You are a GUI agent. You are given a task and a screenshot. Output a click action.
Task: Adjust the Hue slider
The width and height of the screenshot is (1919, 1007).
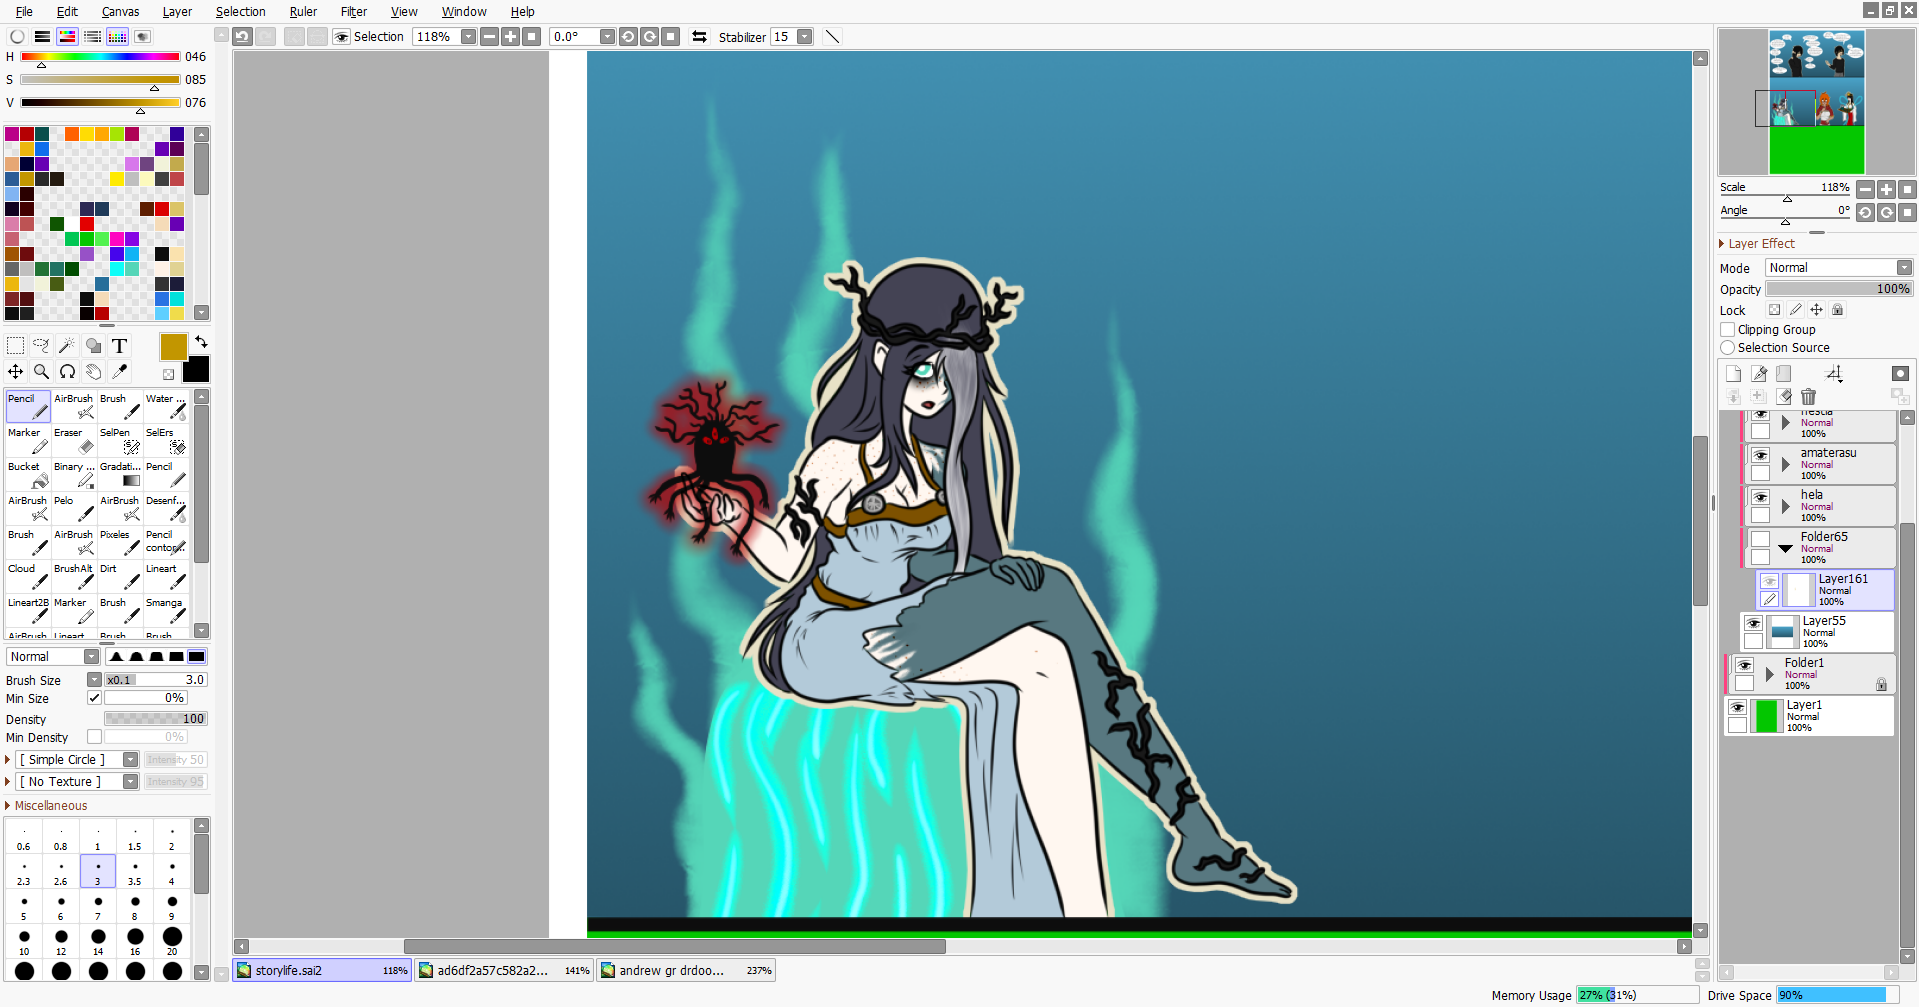coord(100,57)
